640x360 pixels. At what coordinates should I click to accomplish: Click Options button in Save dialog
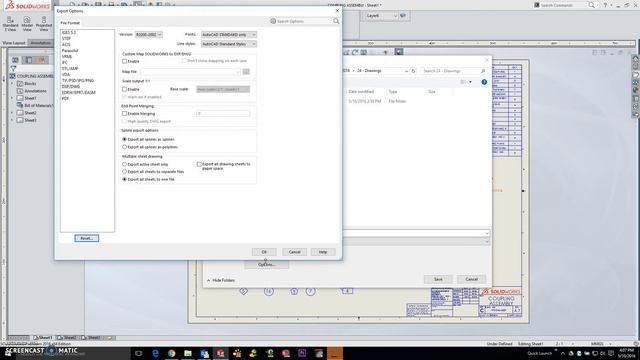(x=267, y=264)
